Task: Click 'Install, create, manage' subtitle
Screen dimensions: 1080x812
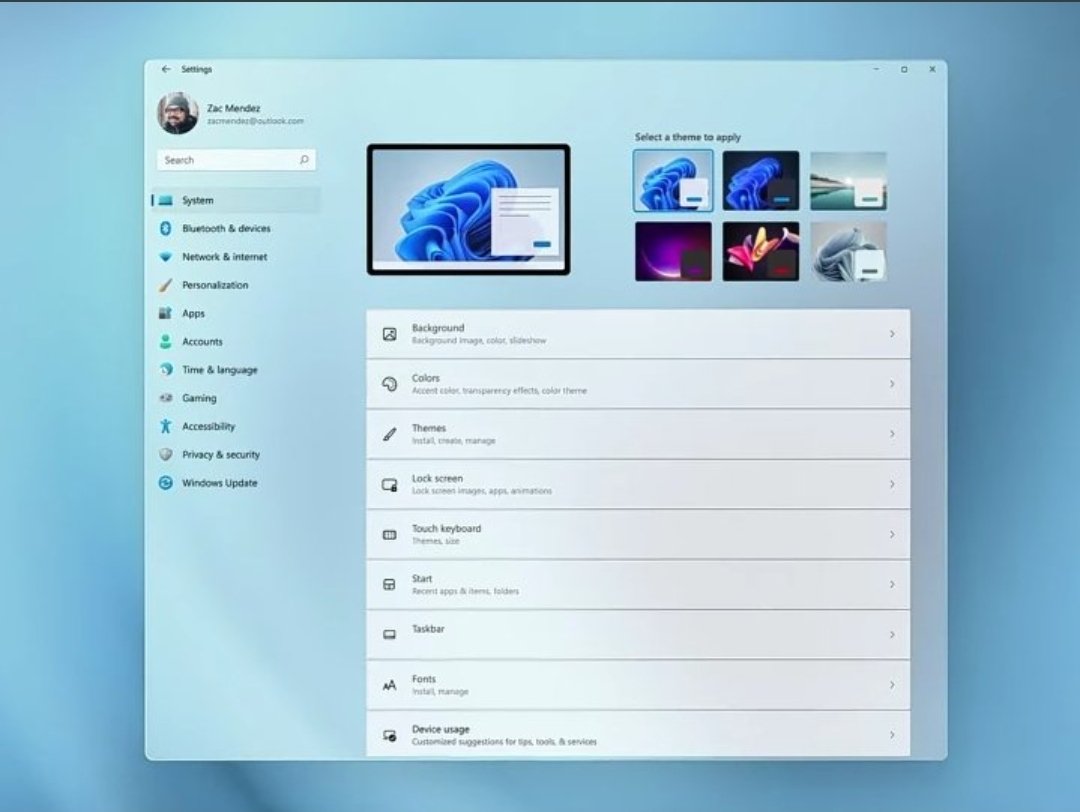Action: [453, 441]
